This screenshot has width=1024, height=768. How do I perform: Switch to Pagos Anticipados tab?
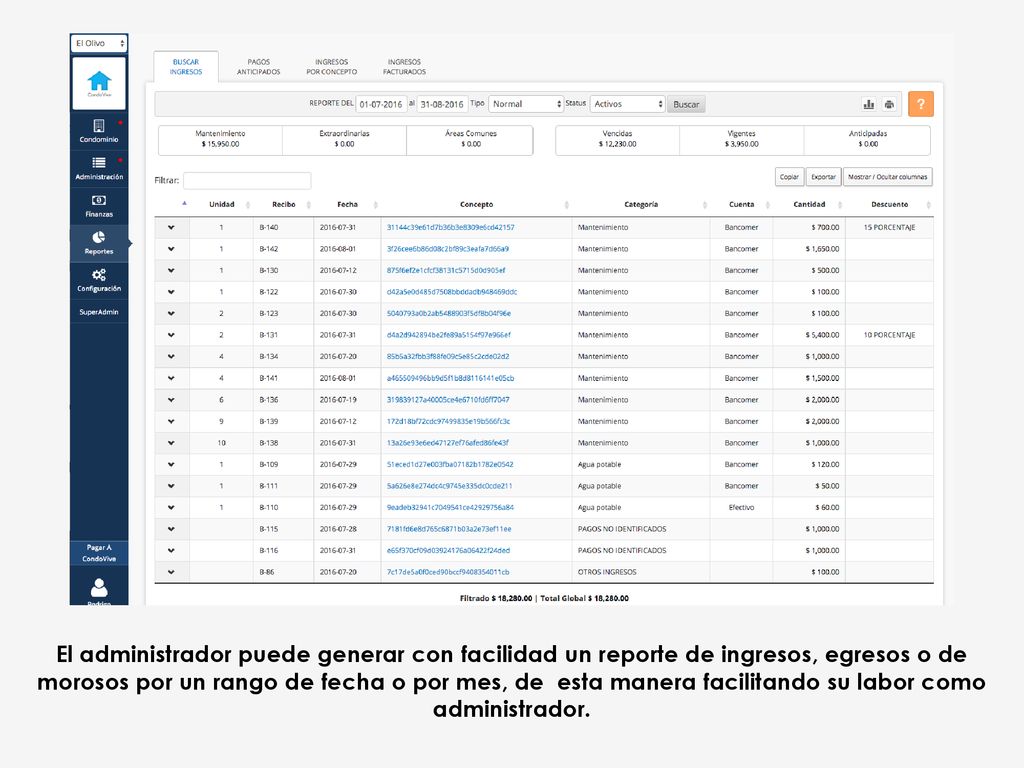click(x=259, y=67)
